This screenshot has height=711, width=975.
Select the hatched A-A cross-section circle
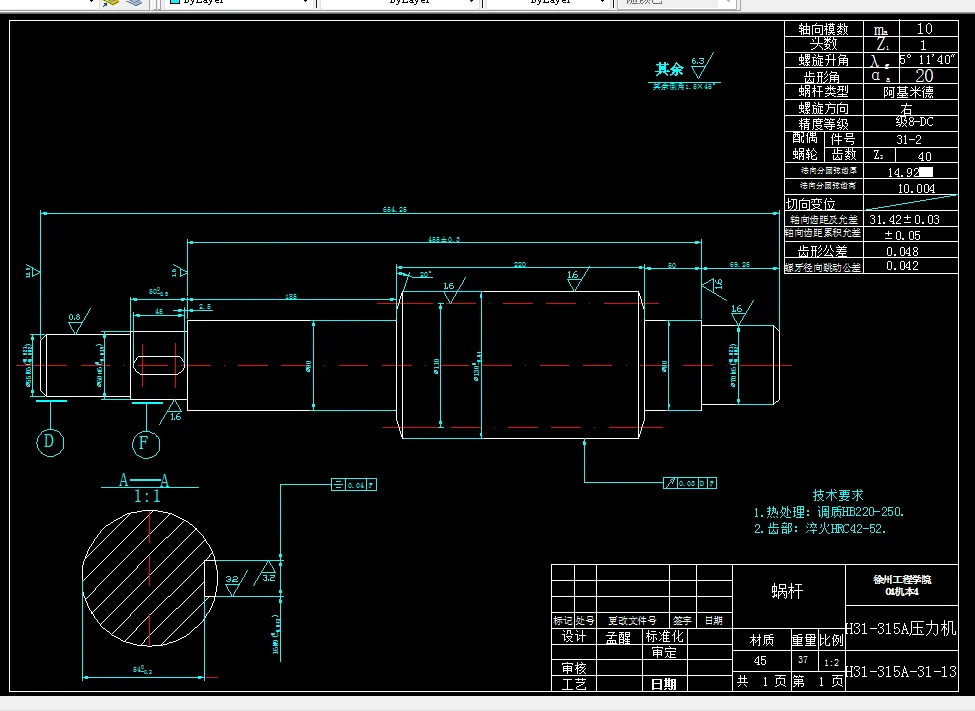pyautogui.click(x=149, y=578)
